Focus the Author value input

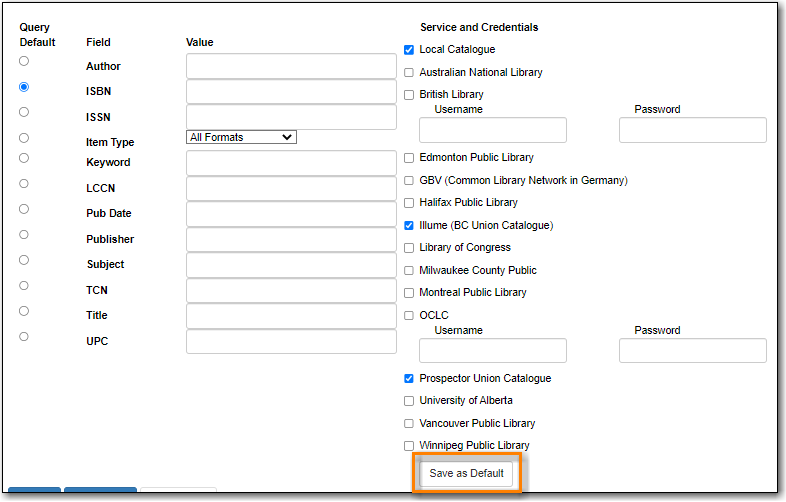(291, 66)
